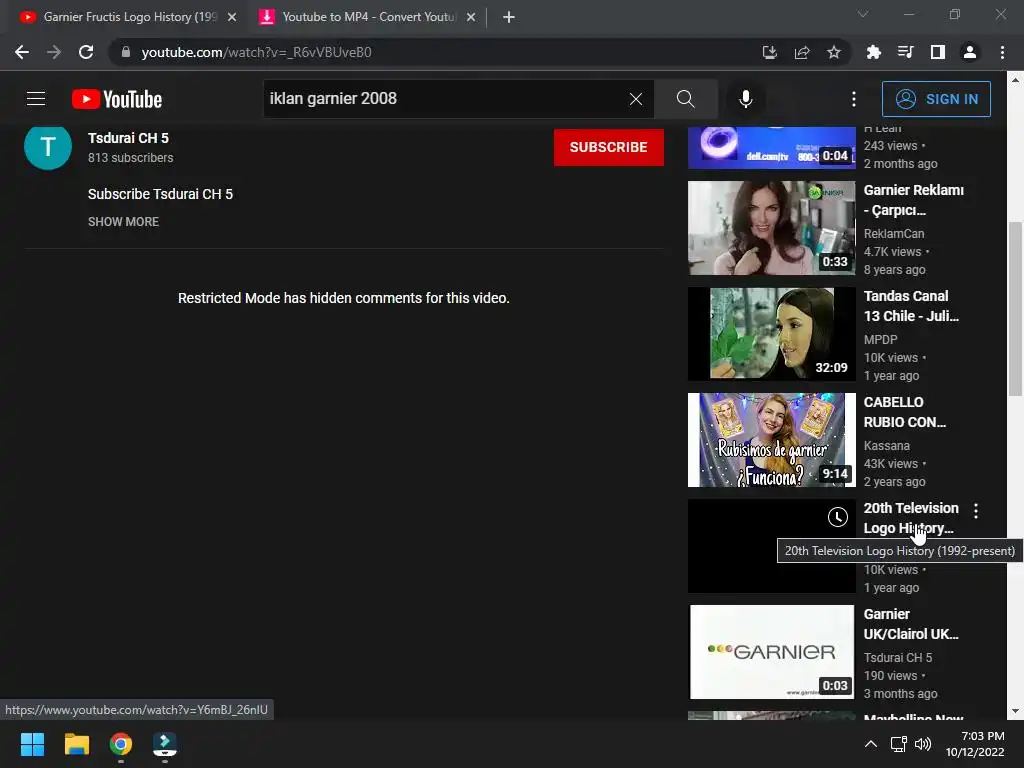
Task: Click the red SUBSCRIBE button
Action: [x=609, y=147]
